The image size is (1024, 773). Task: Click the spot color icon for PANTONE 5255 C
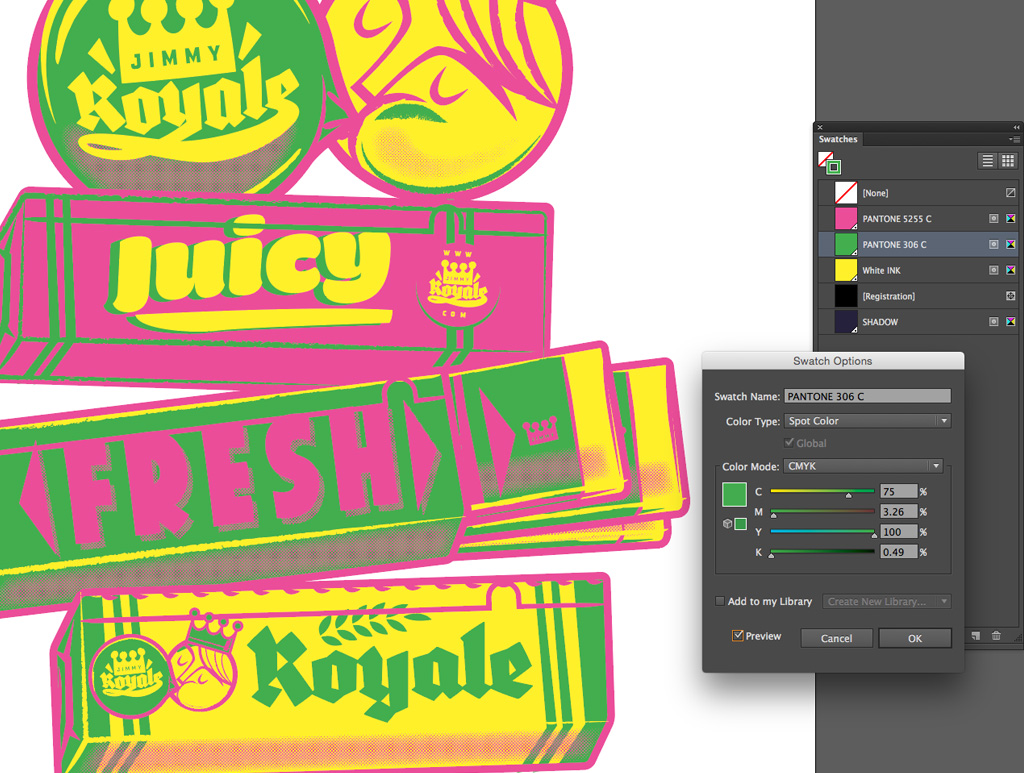993,218
